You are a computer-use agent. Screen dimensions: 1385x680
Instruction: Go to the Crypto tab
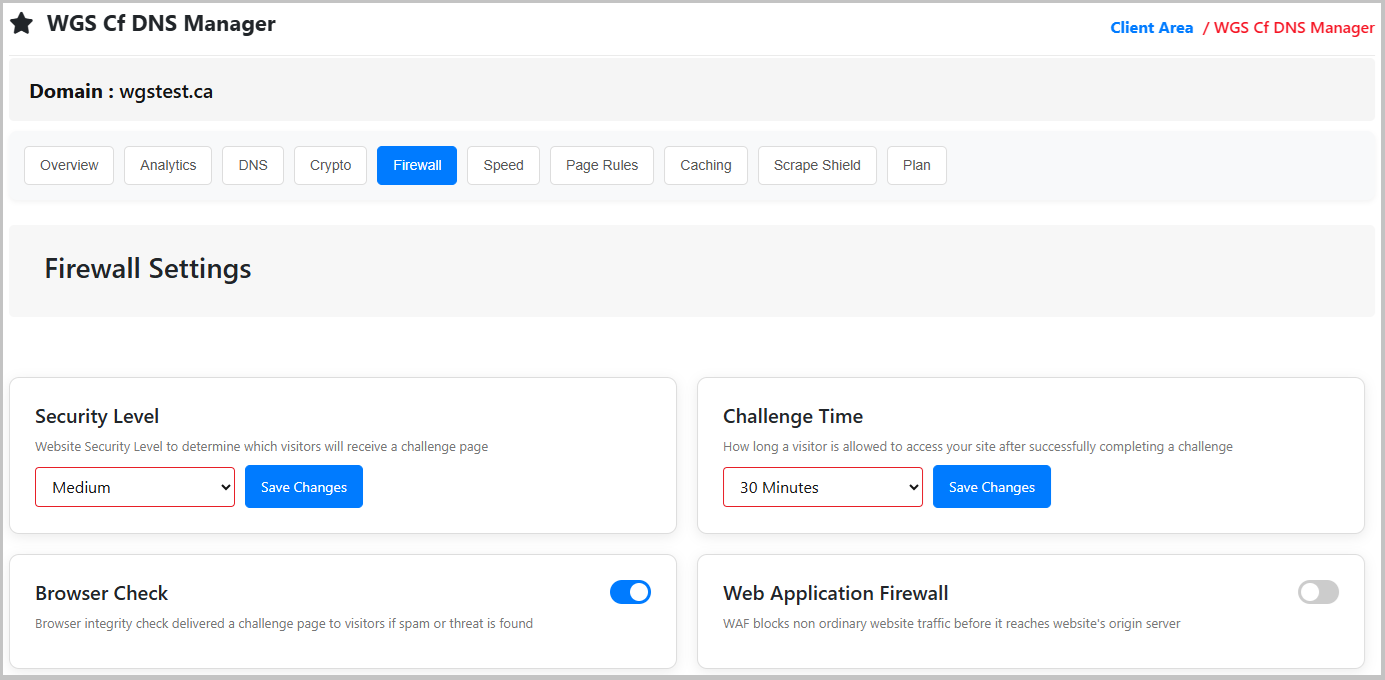click(330, 166)
